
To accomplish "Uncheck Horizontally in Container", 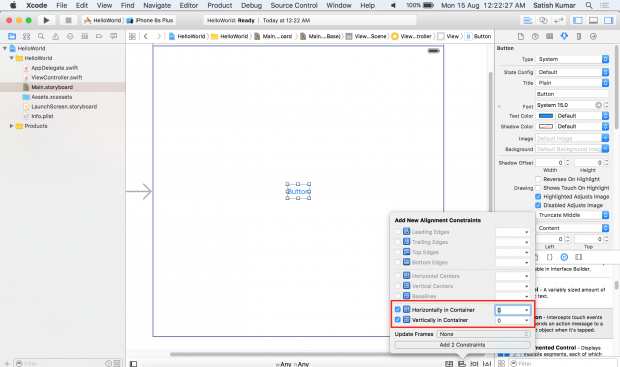I will point(397,310).
